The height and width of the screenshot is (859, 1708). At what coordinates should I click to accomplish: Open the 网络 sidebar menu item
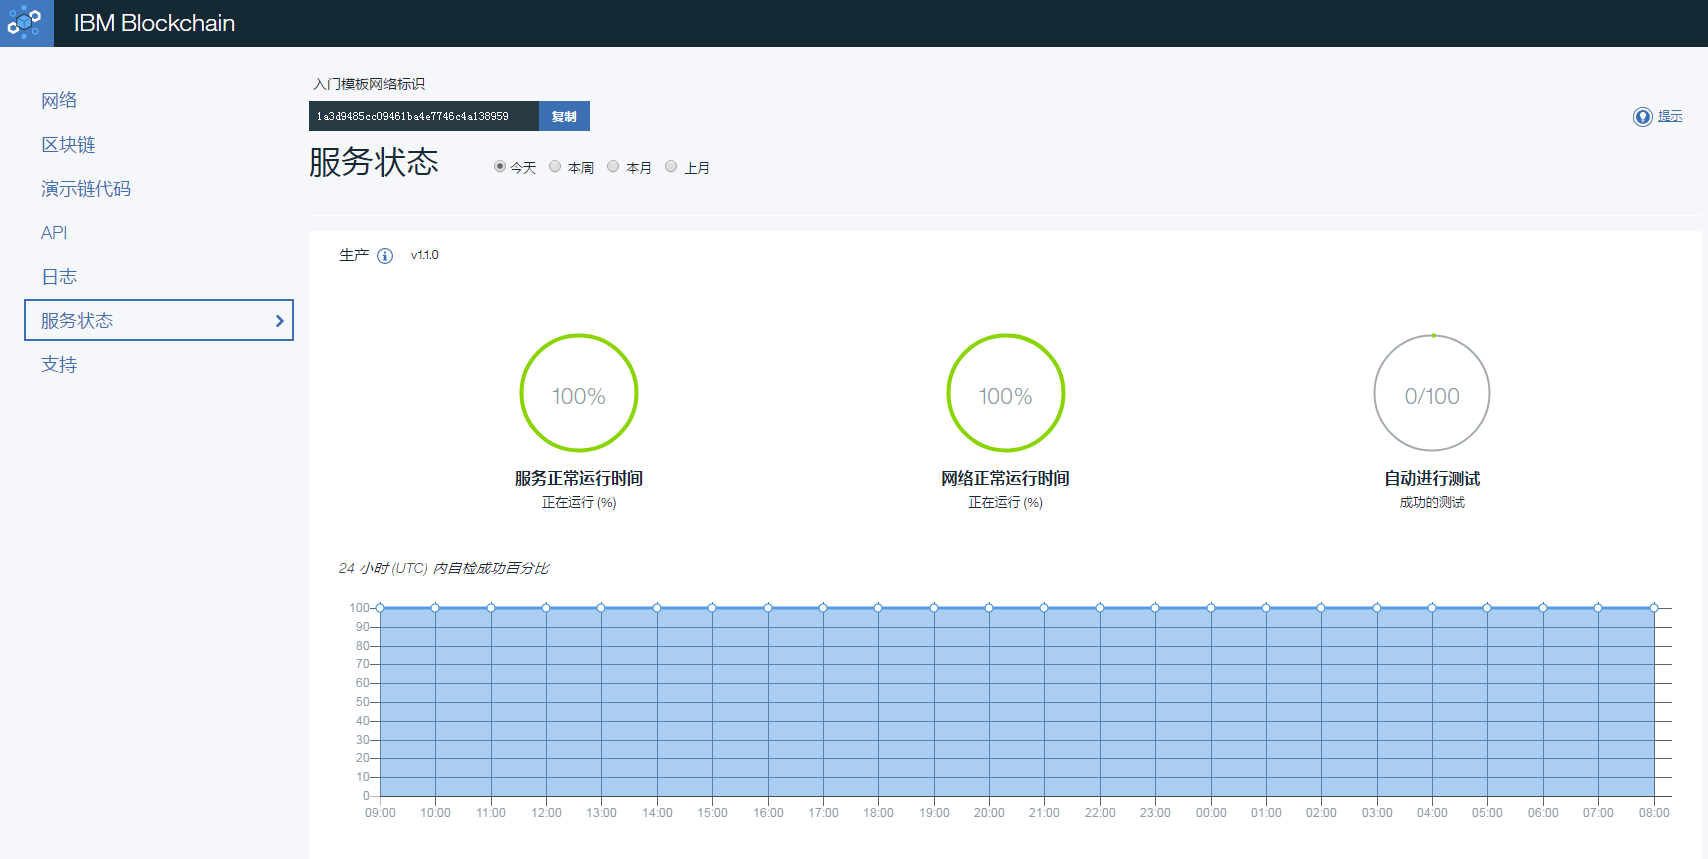[59, 100]
